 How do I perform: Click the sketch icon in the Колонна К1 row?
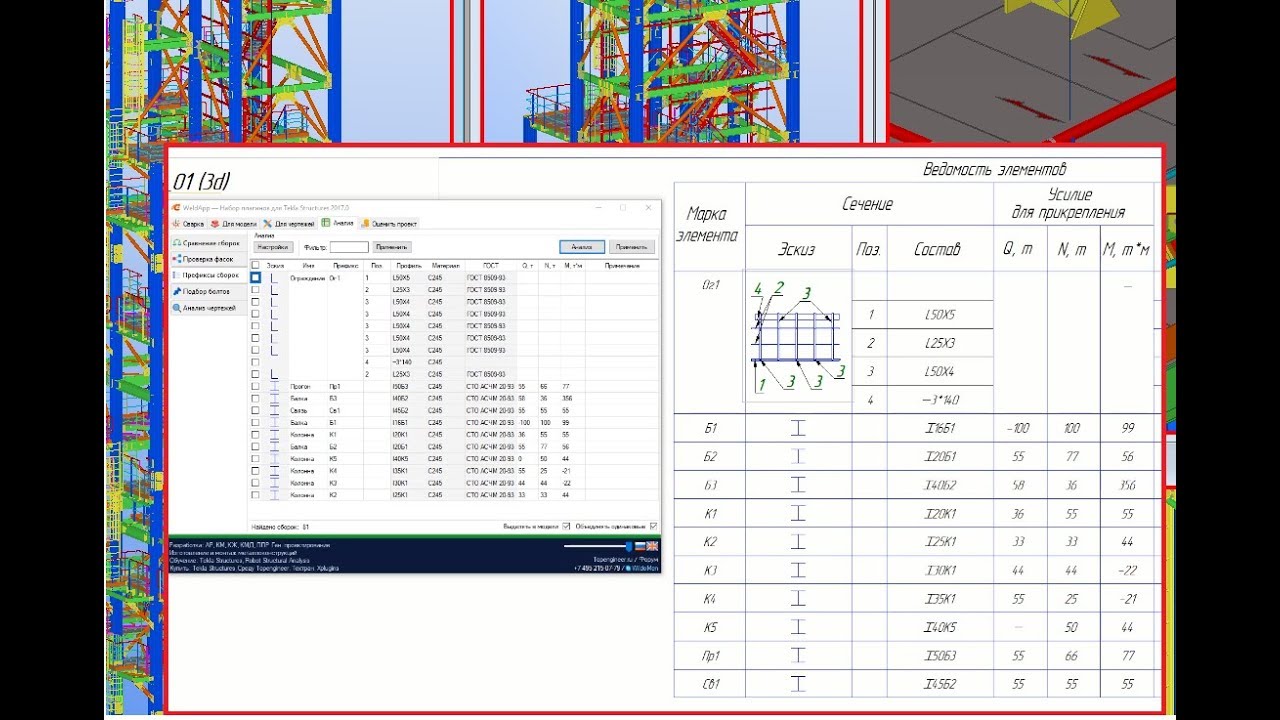coord(274,434)
